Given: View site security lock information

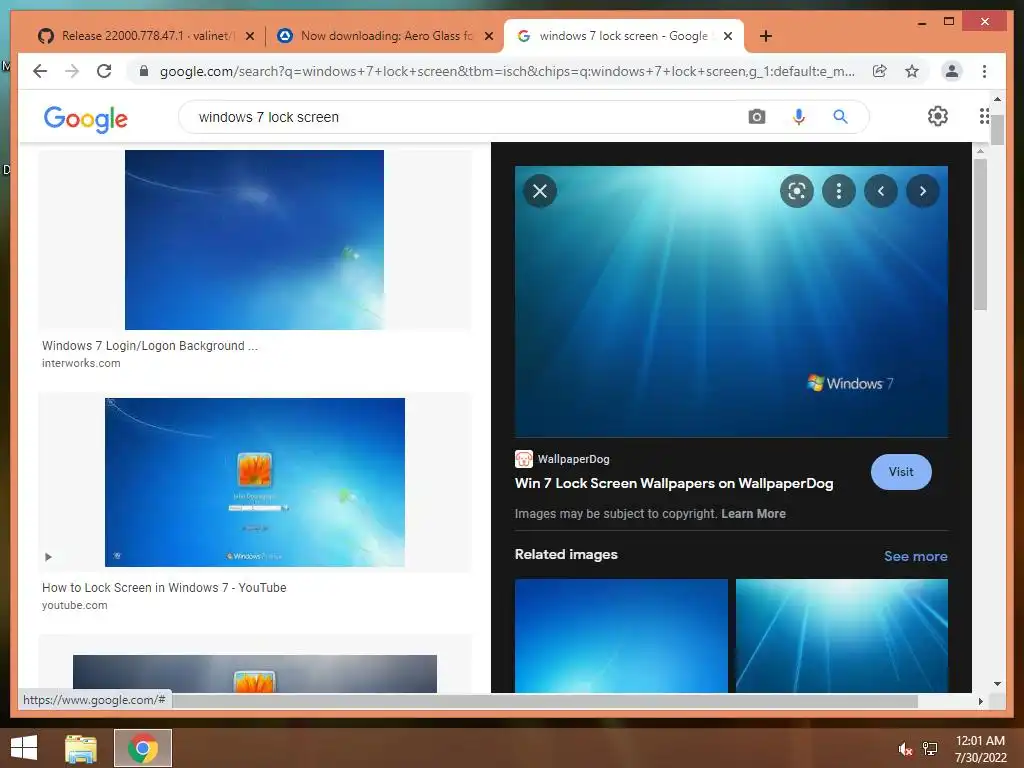Looking at the screenshot, I should coord(144,71).
